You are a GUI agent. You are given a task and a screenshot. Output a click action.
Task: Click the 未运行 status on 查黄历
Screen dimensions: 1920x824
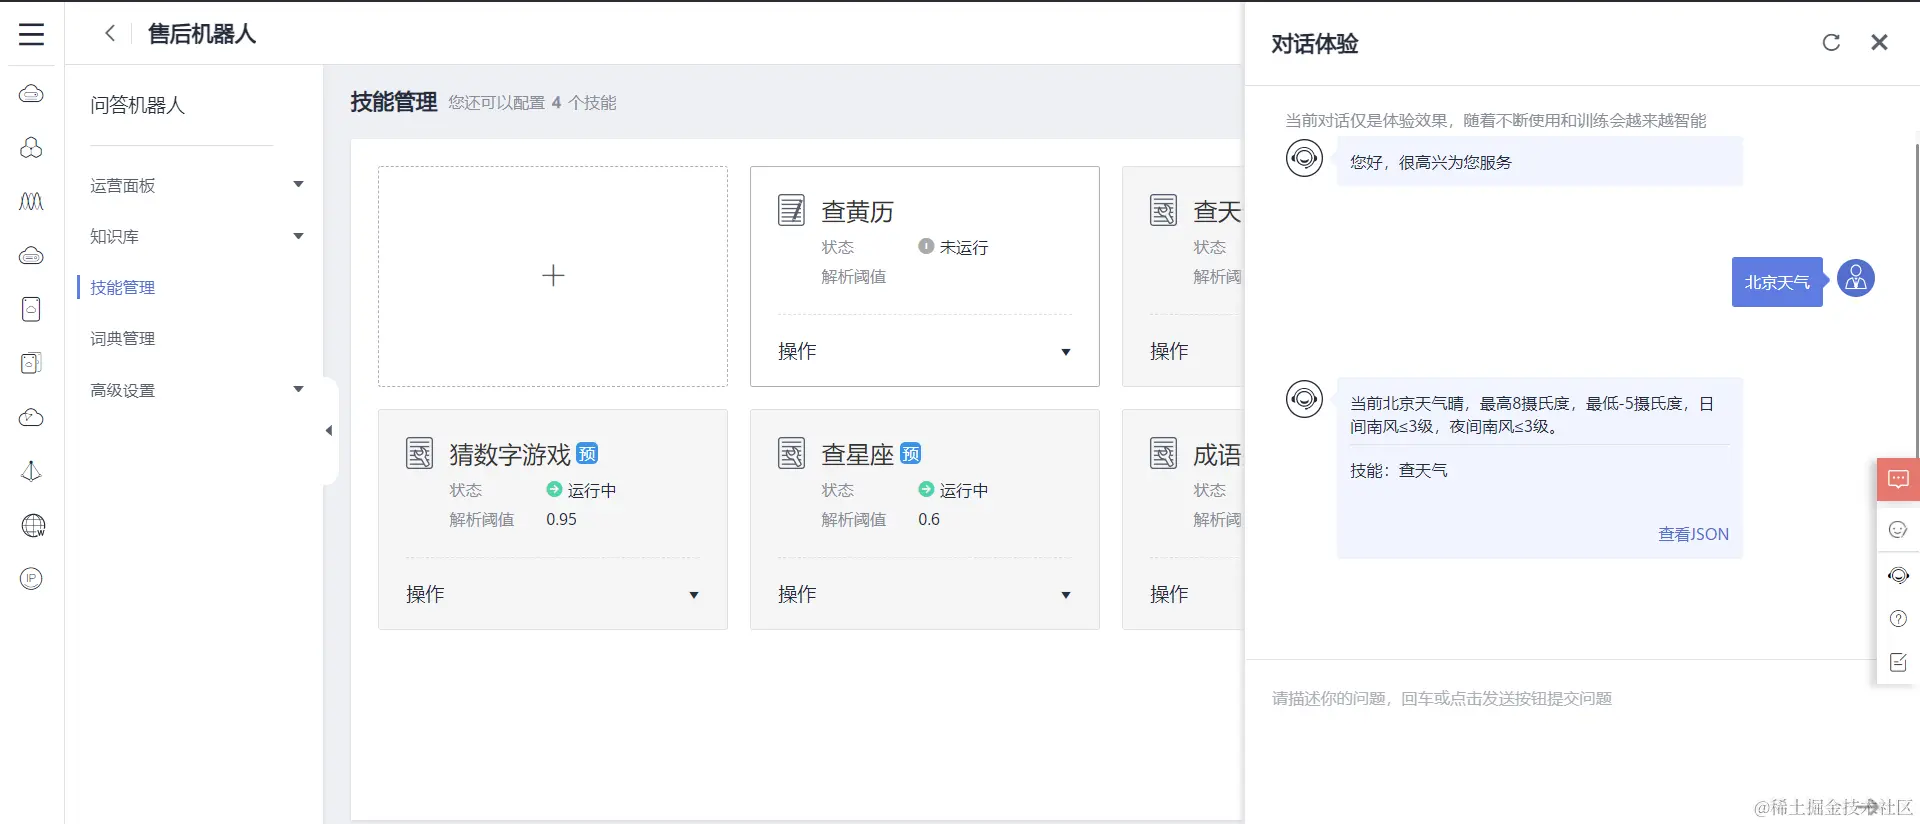[x=953, y=246]
